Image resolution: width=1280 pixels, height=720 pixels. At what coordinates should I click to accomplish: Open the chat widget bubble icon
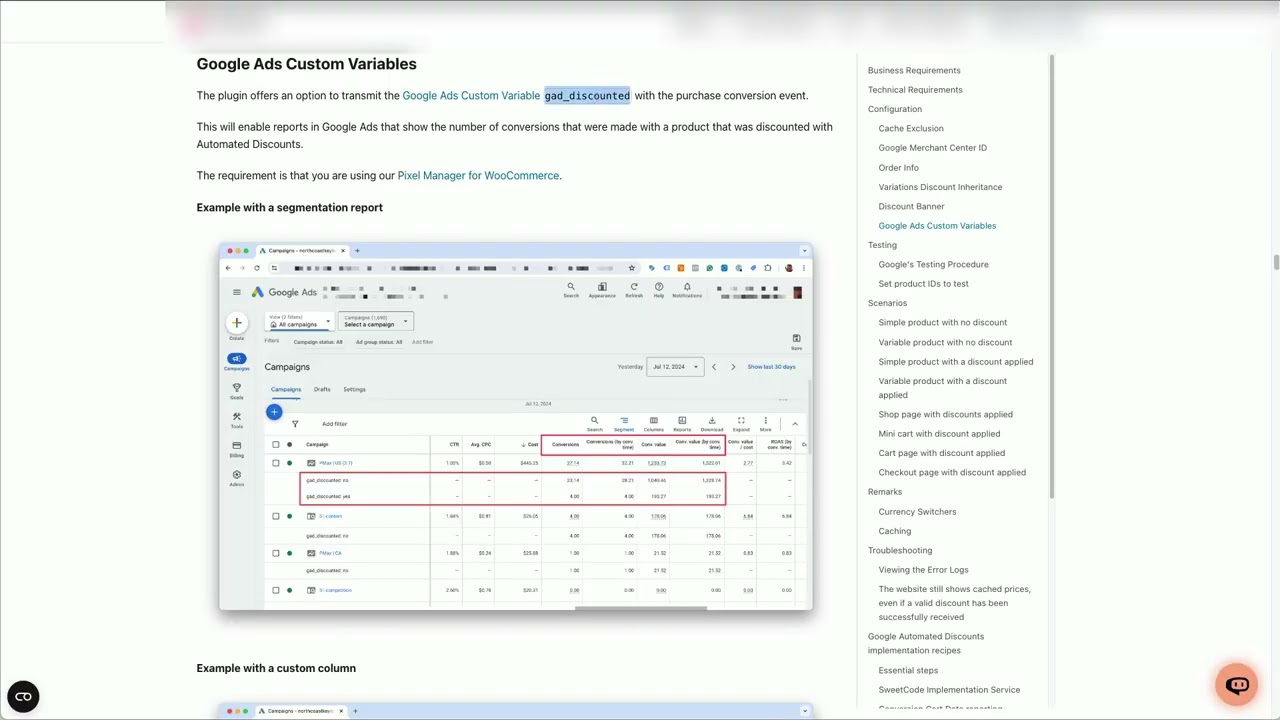coord(1237,685)
